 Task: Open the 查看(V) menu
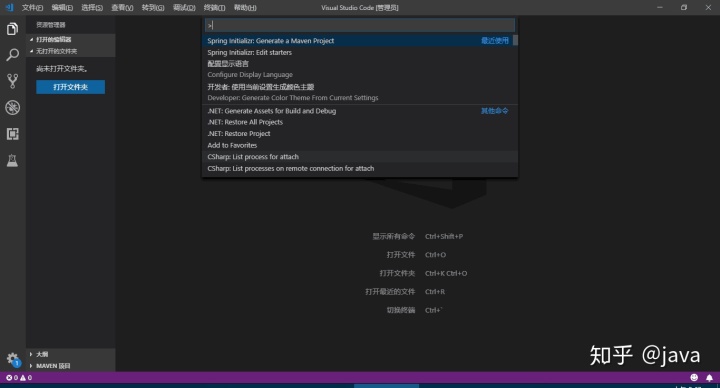pos(122,7)
